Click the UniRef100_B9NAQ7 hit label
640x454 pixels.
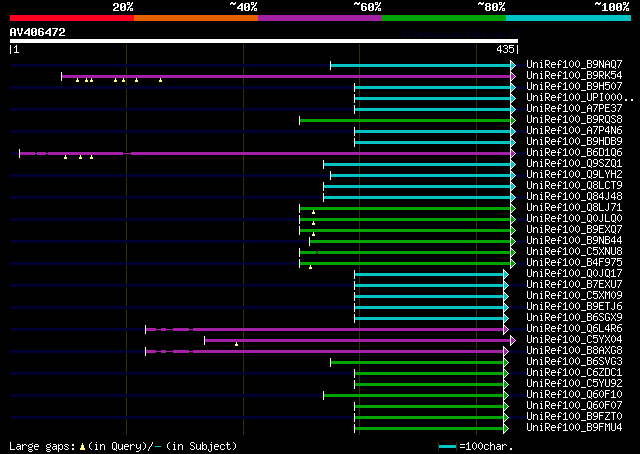point(574,65)
